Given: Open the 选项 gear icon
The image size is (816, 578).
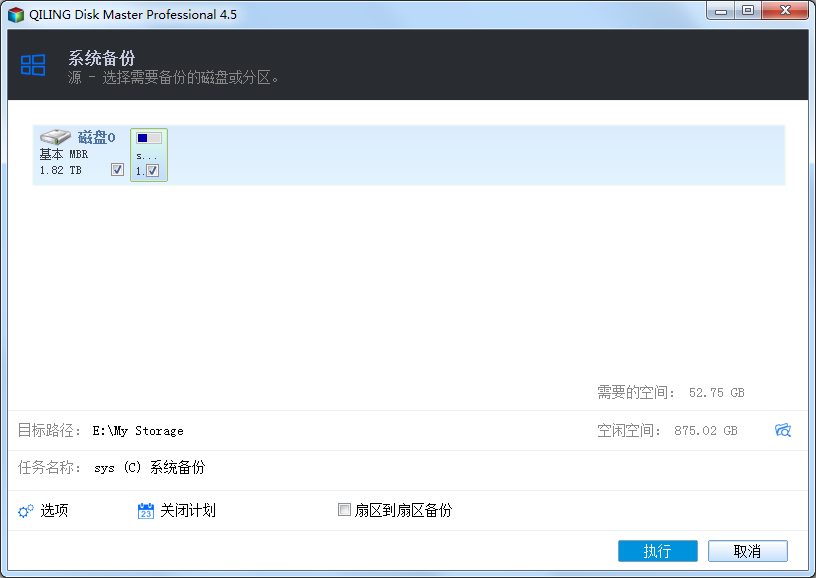Looking at the screenshot, I should pyautogui.click(x=26, y=511).
